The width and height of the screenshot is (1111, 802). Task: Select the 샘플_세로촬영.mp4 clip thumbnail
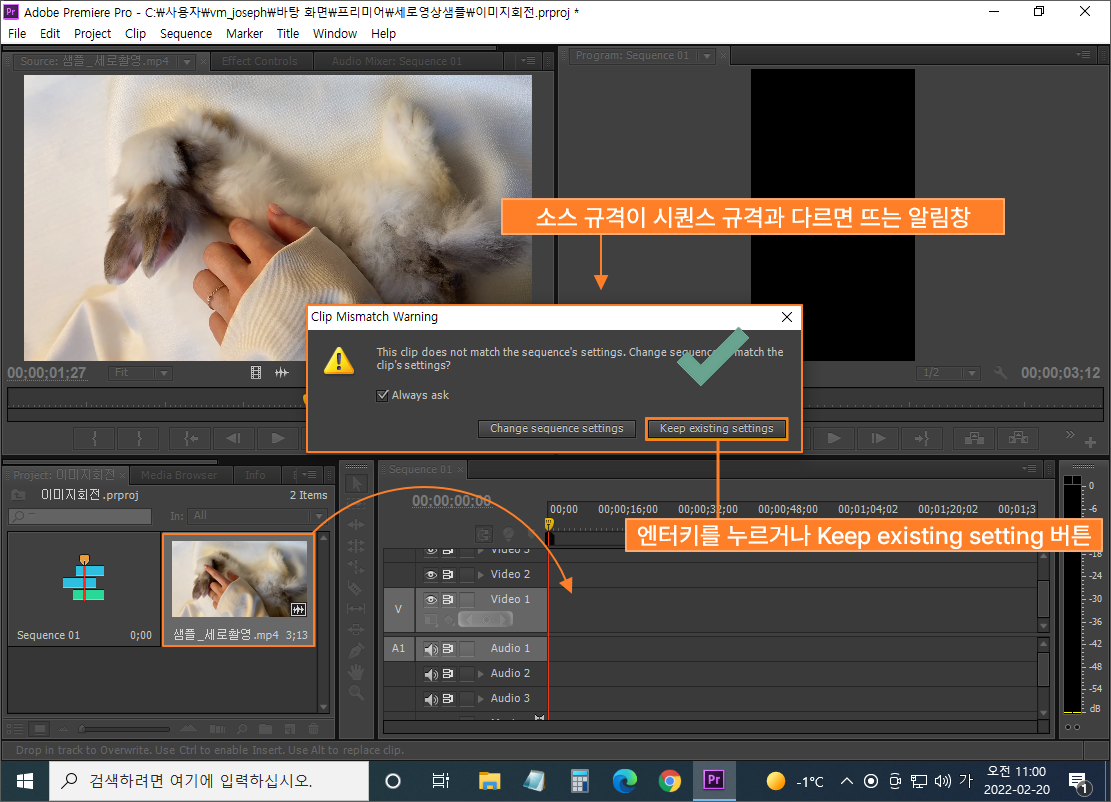pos(239,580)
